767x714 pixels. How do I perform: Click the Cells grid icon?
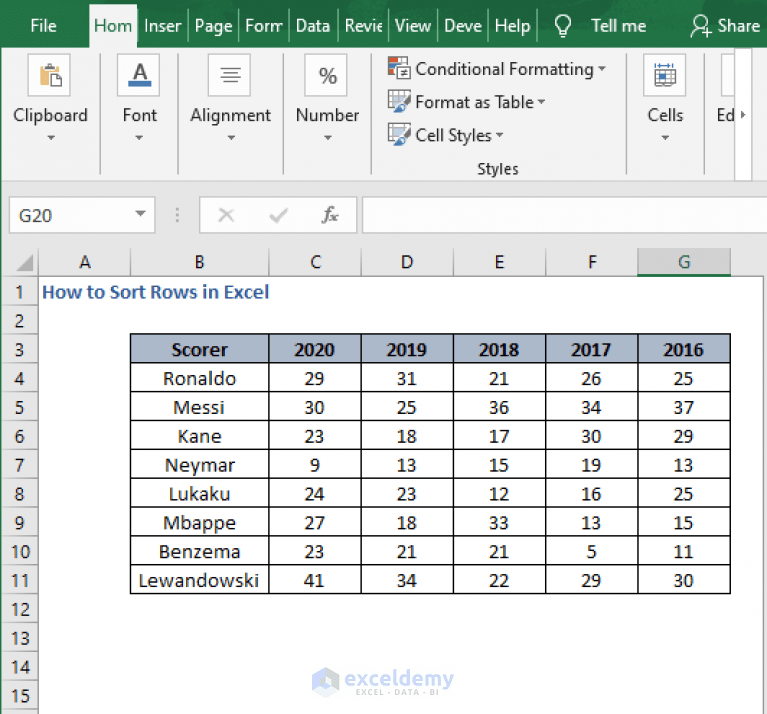[665, 75]
